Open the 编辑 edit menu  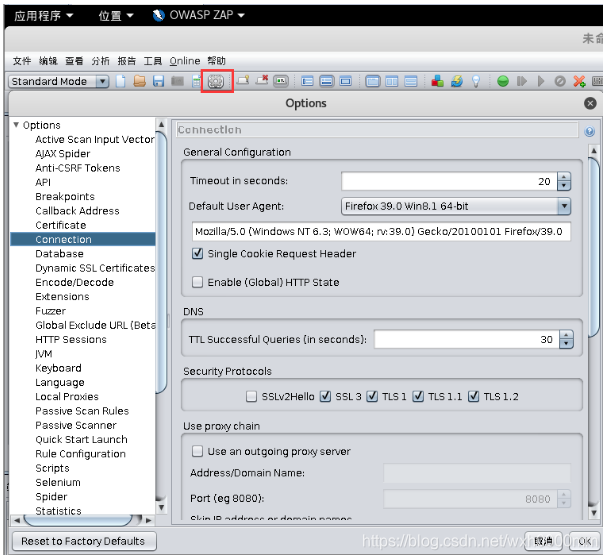click(48, 61)
